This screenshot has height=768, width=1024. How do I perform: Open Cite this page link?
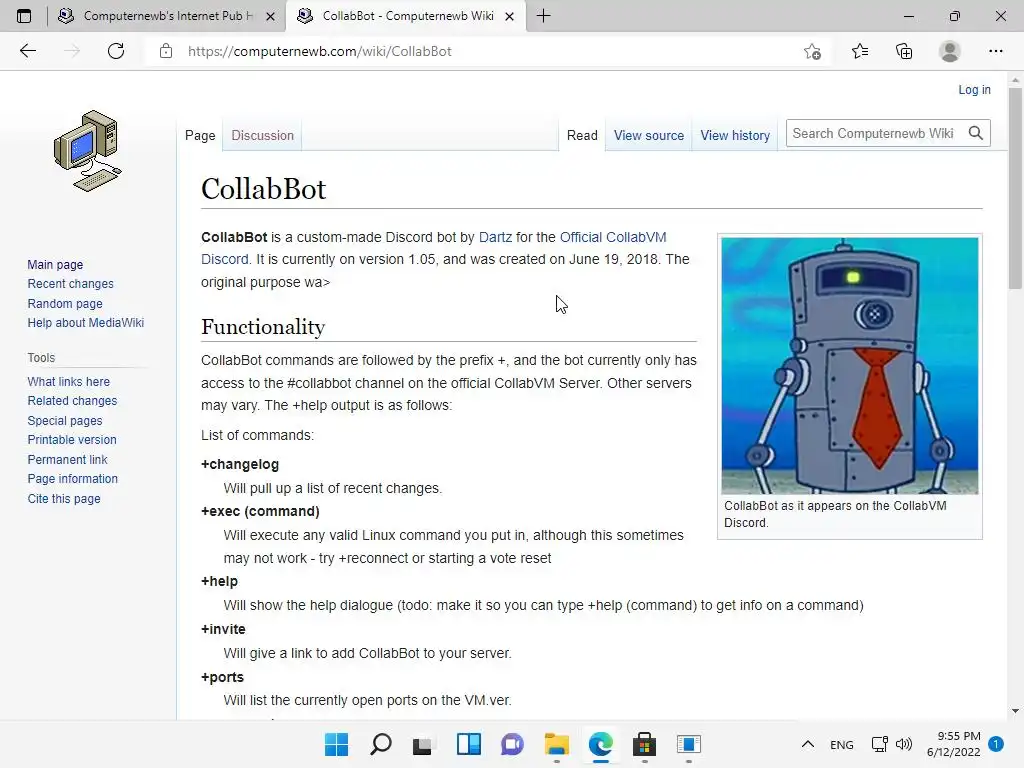click(64, 498)
